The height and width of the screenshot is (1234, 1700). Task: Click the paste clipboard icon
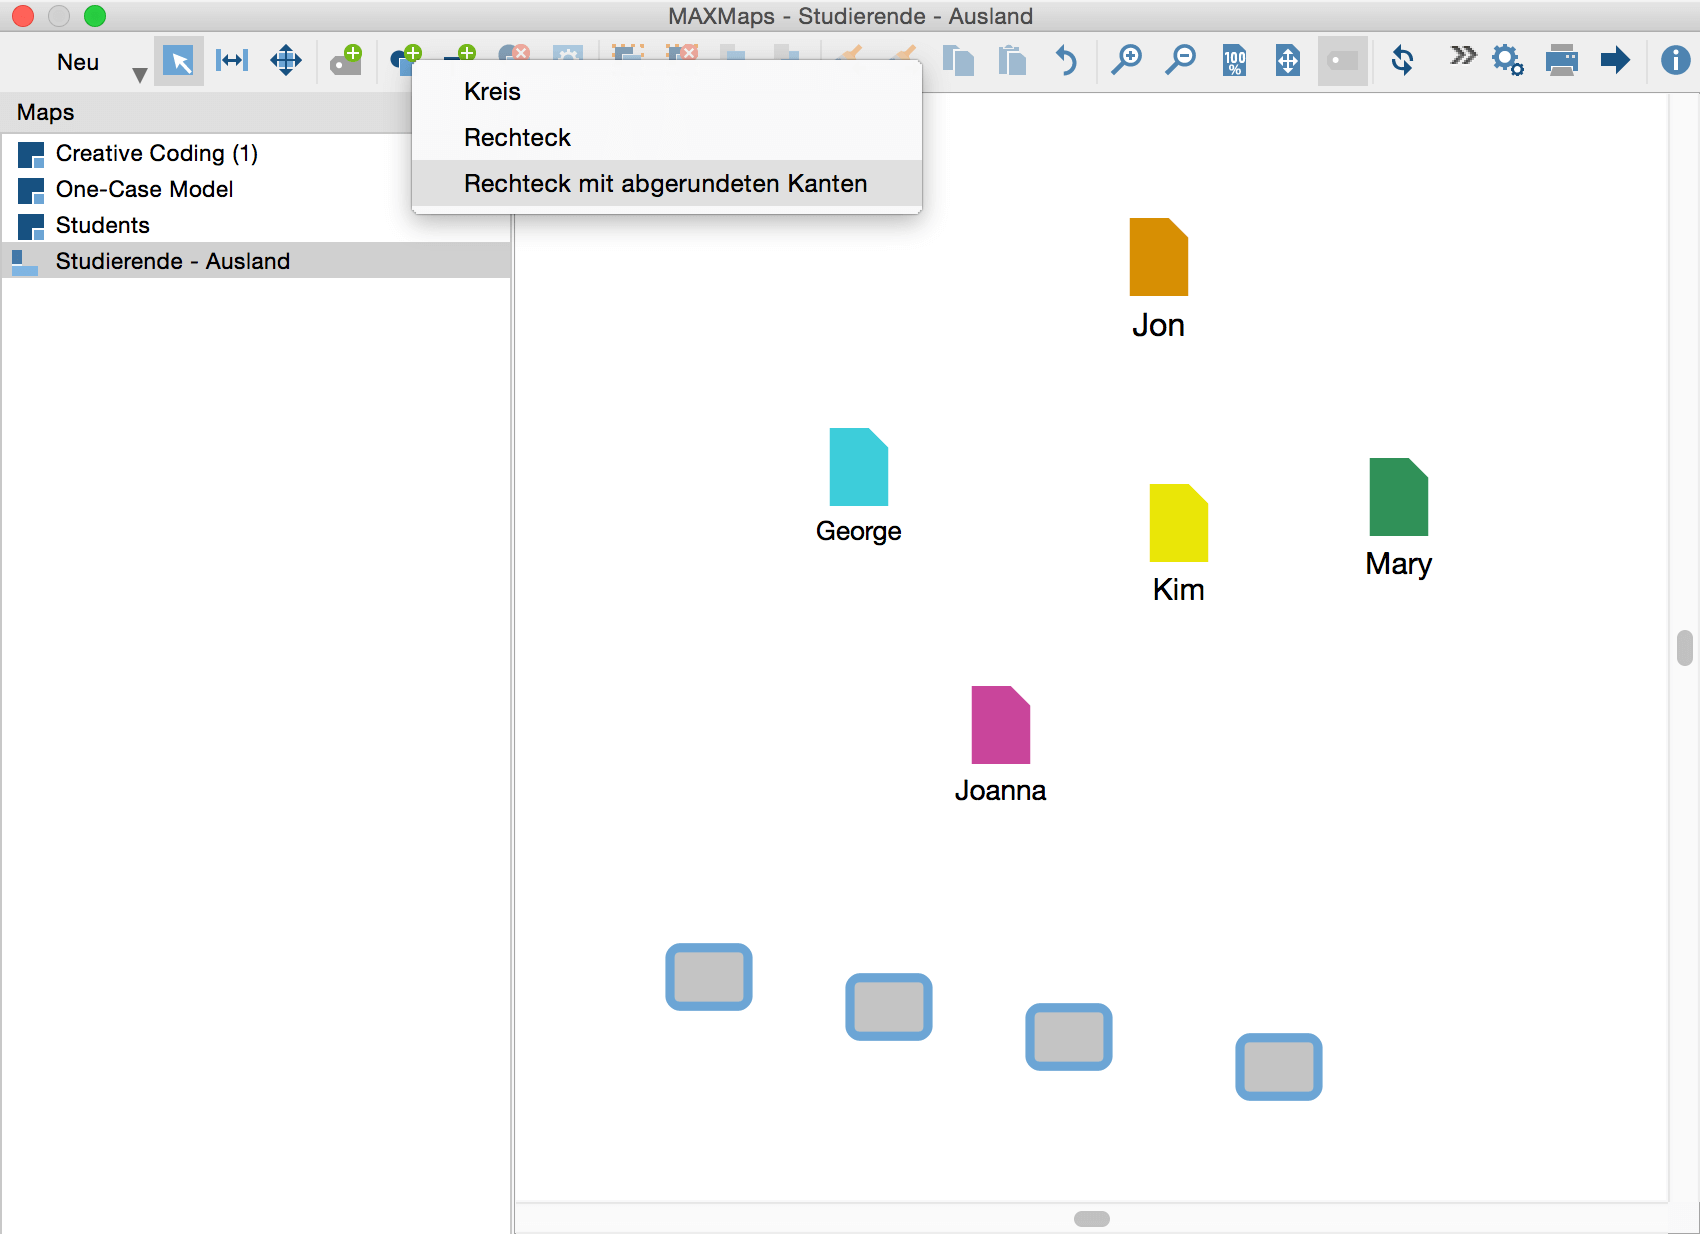coord(1012,61)
